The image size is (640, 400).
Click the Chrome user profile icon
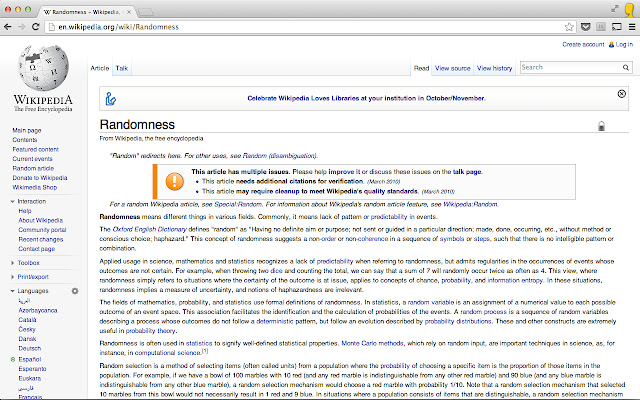pos(630,10)
